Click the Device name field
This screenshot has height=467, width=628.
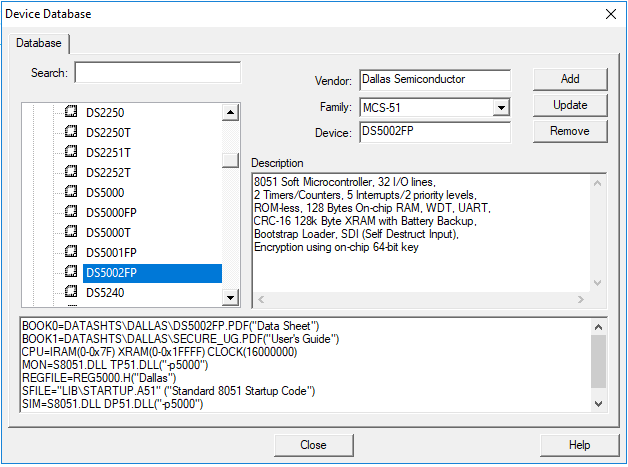[435, 132]
